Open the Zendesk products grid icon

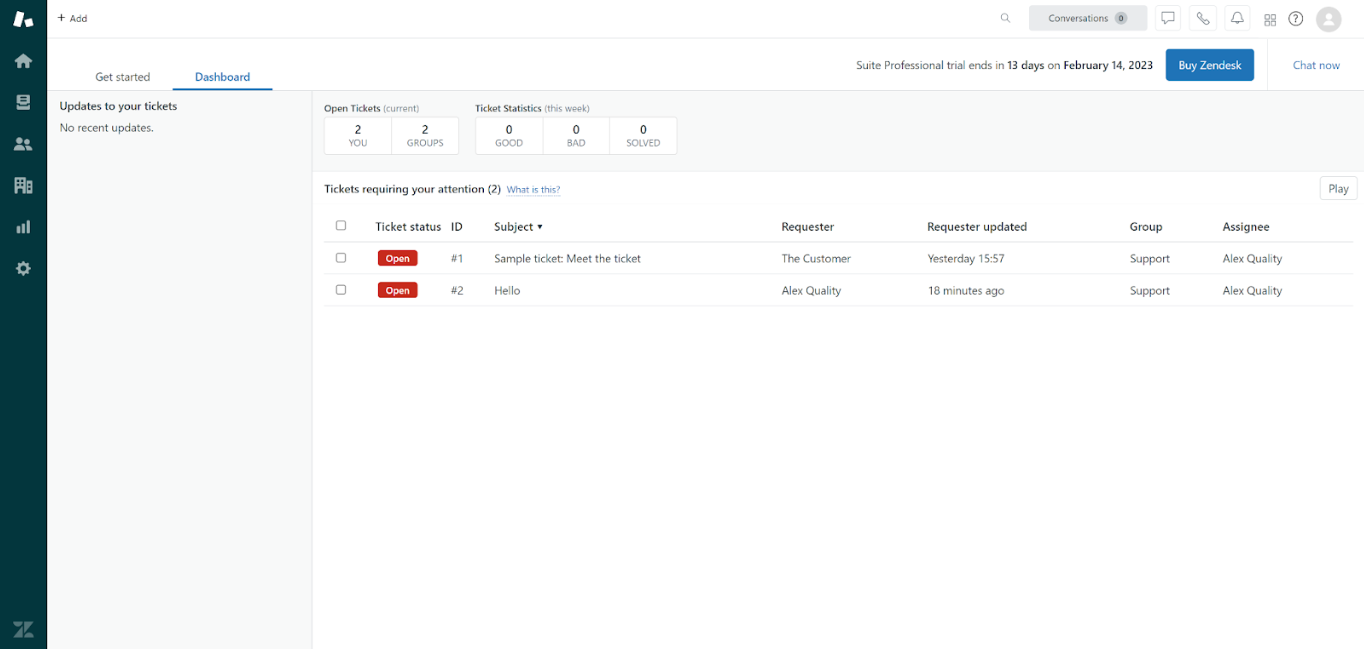click(1270, 19)
